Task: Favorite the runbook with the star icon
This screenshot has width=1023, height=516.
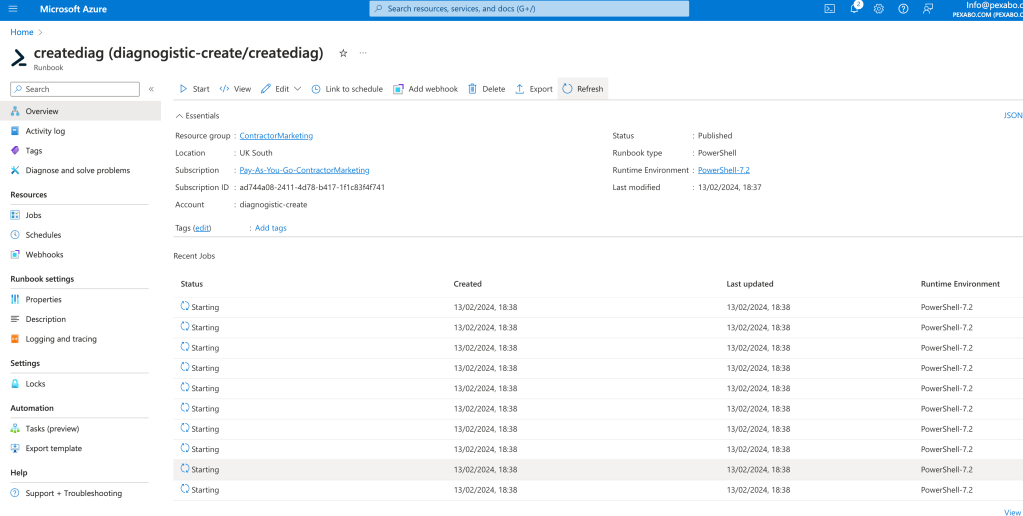Action: pyautogui.click(x=343, y=53)
